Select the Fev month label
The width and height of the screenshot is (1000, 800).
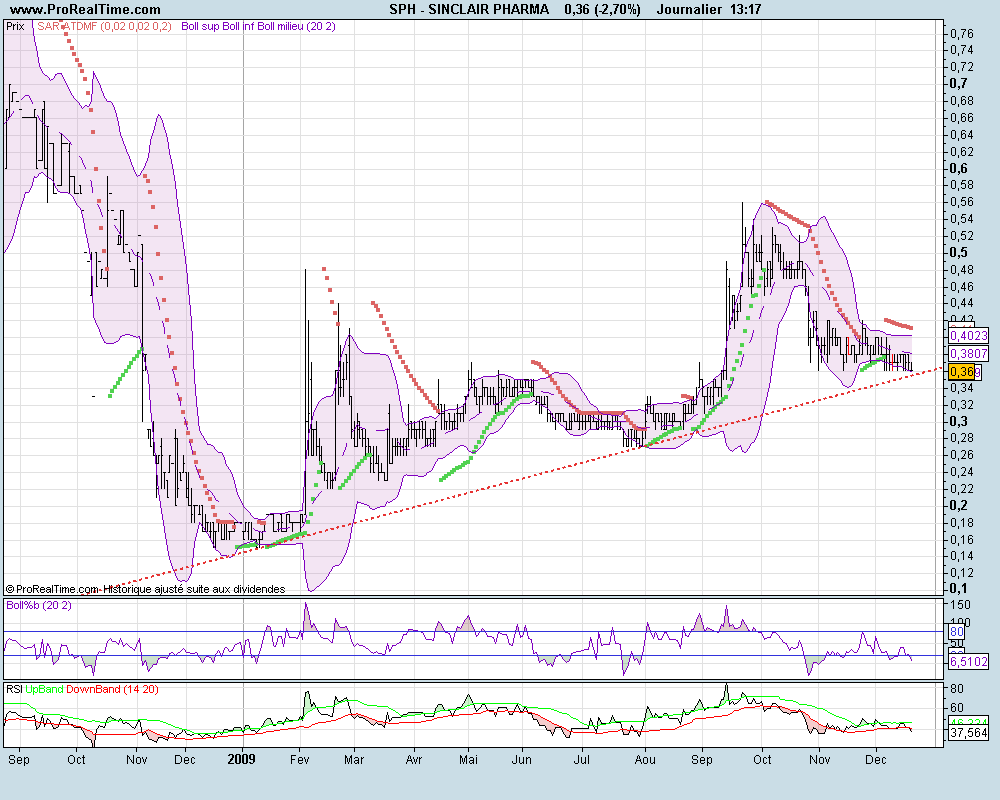click(299, 759)
